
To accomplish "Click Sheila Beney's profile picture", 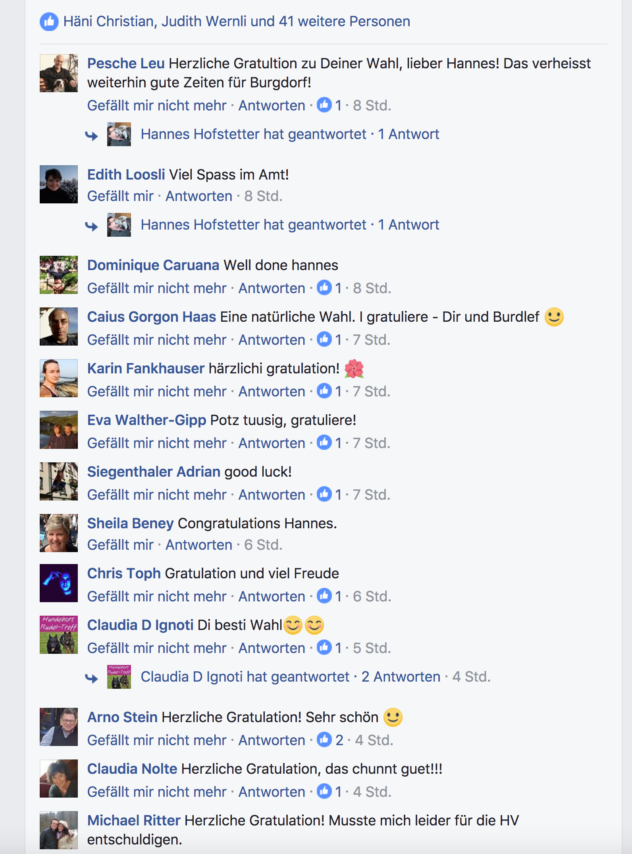I will [59, 533].
